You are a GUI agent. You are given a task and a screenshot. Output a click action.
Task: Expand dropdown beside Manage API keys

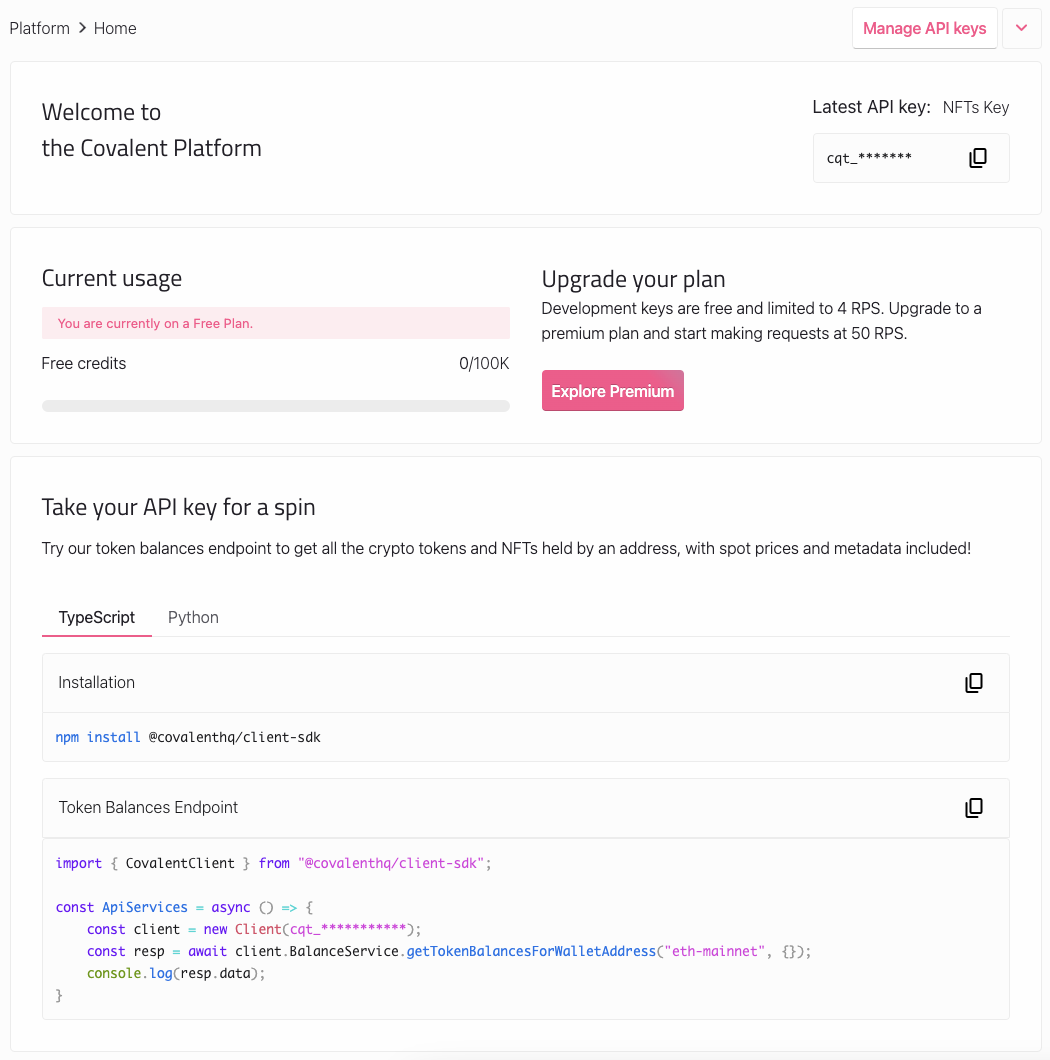click(1022, 28)
